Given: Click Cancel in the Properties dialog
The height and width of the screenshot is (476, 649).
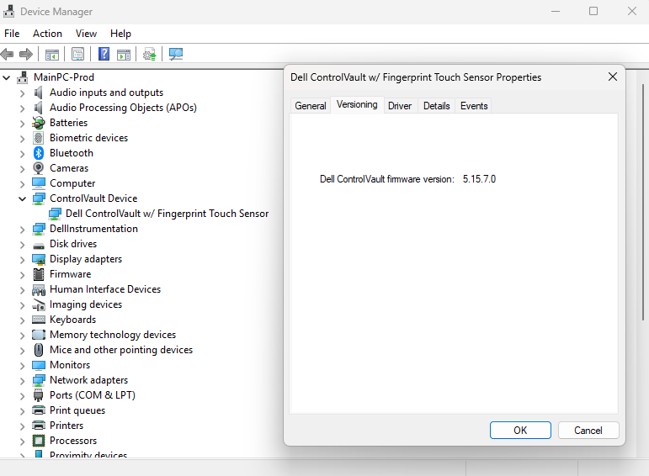Looking at the screenshot, I should click(x=588, y=430).
